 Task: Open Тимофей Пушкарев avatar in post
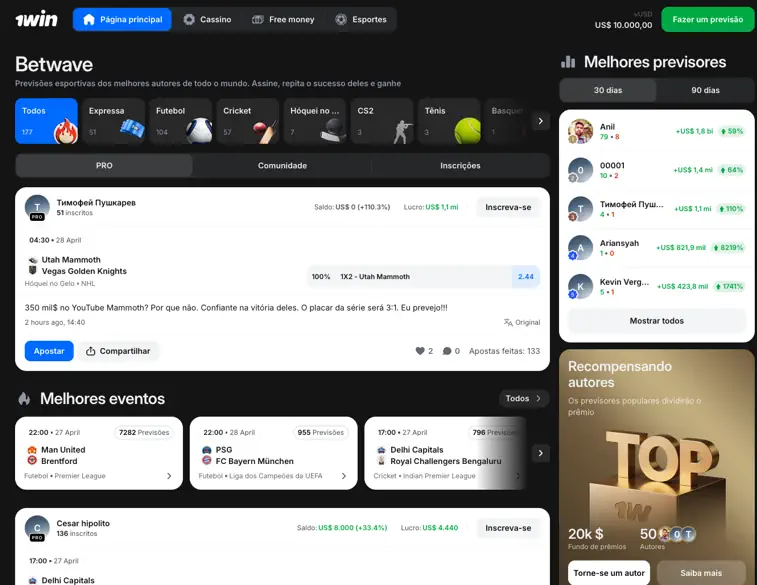tap(37, 208)
